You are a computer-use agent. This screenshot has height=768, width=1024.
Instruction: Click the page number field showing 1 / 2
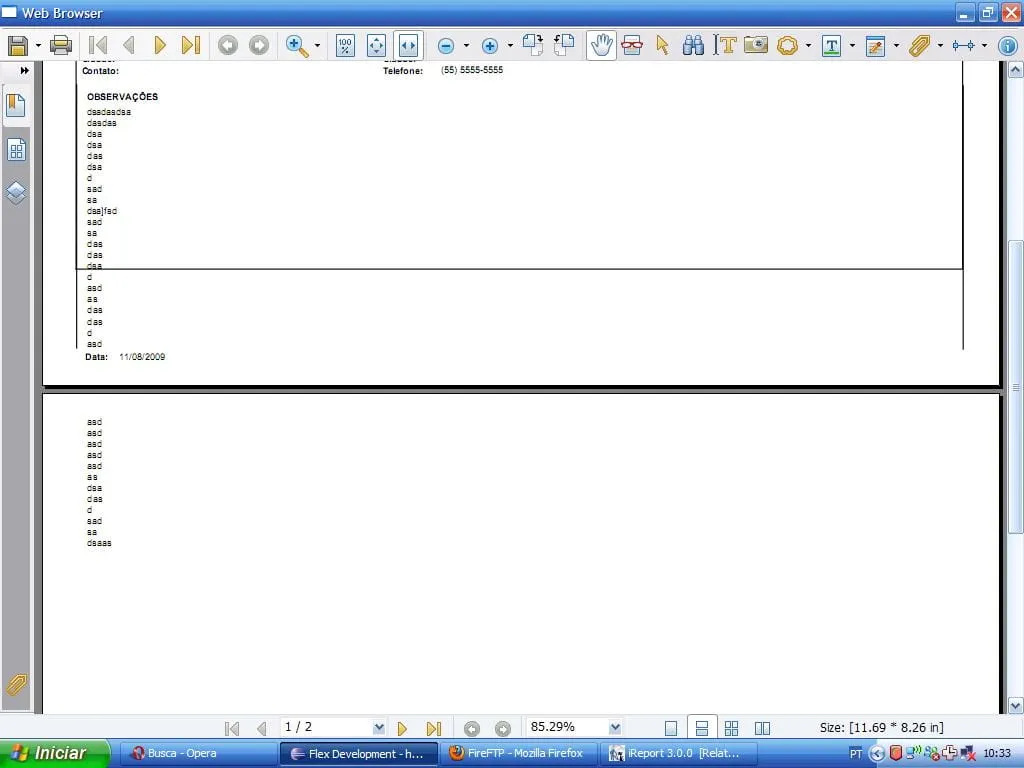point(327,727)
